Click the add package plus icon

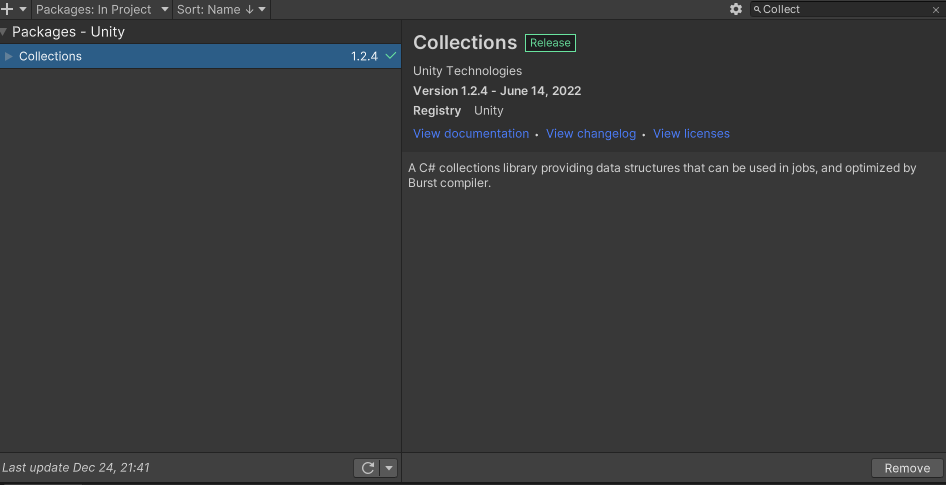(x=8, y=9)
